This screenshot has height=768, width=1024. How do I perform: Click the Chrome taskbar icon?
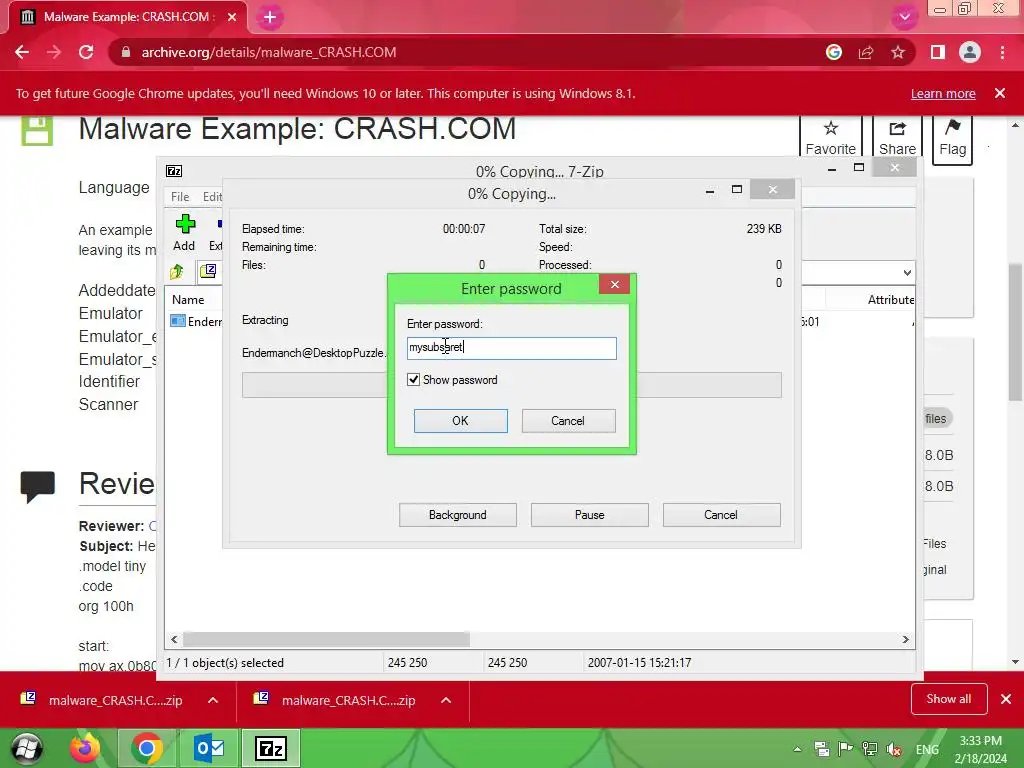147,748
